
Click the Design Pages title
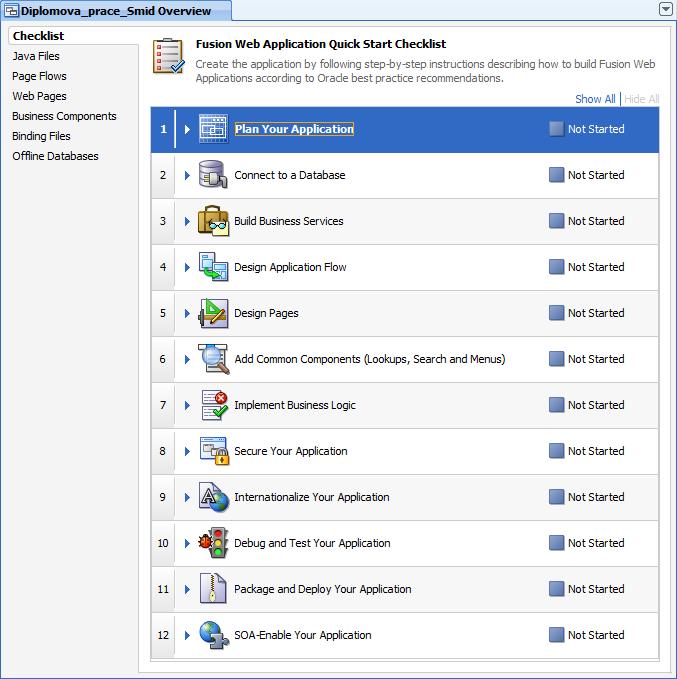point(266,313)
